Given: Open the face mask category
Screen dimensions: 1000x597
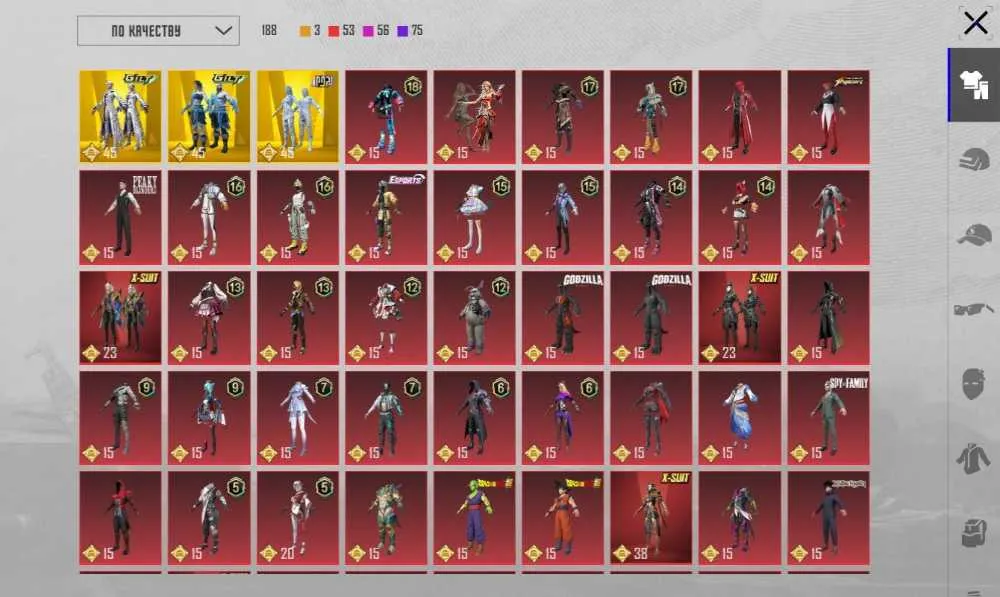Looking at the screenshot, I should 974,383.
